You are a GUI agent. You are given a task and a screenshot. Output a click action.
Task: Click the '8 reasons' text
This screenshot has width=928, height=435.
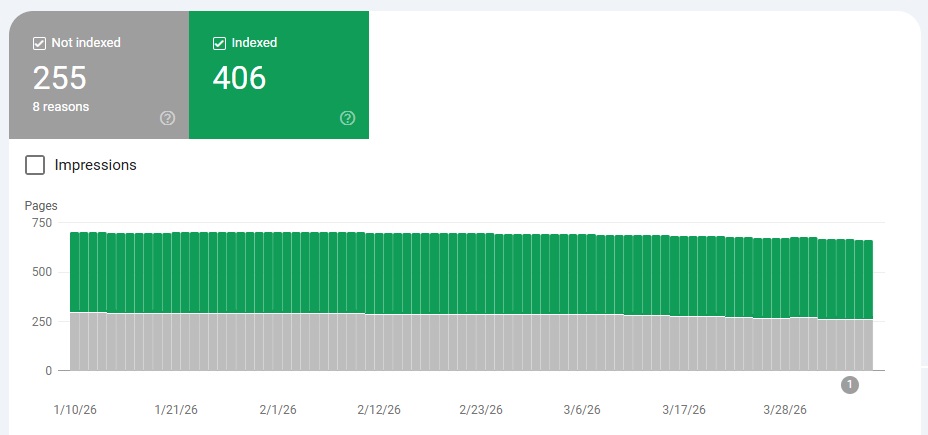61,107
